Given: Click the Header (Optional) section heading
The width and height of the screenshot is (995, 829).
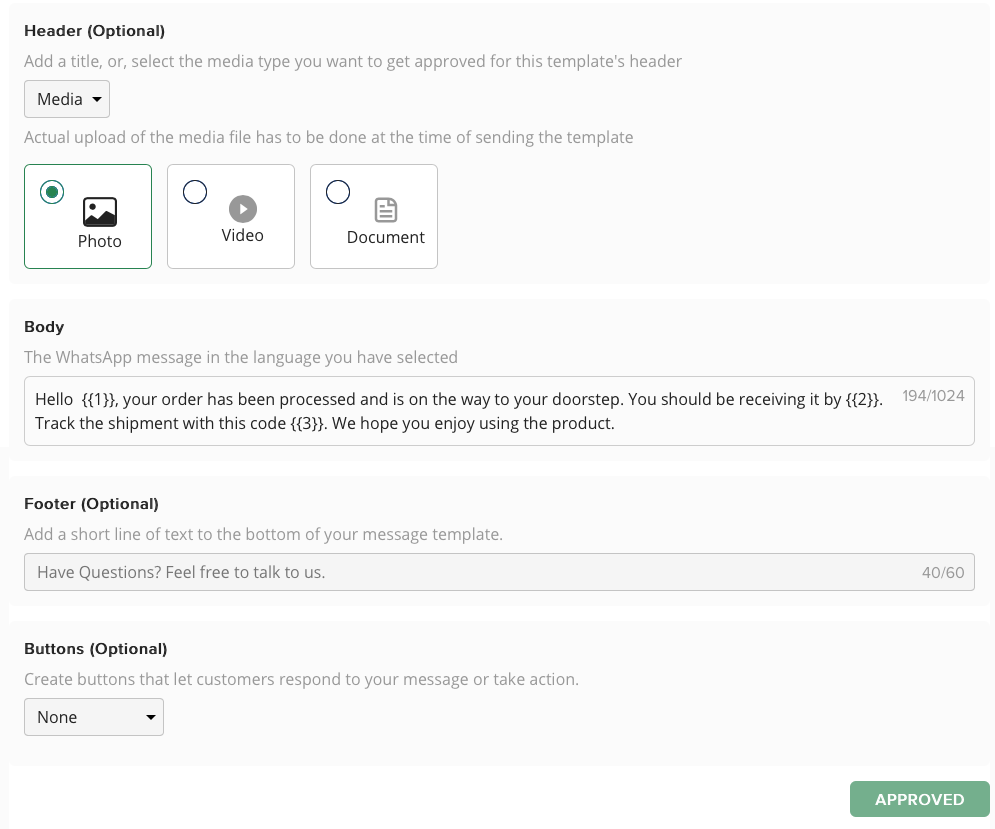Looking at the screenshot, I should pyautogui.click(x=94, y=31).
